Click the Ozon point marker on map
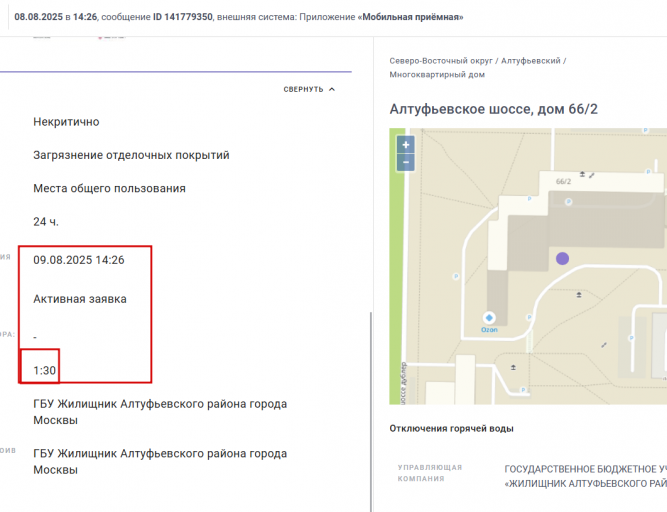 pos(489,318)
